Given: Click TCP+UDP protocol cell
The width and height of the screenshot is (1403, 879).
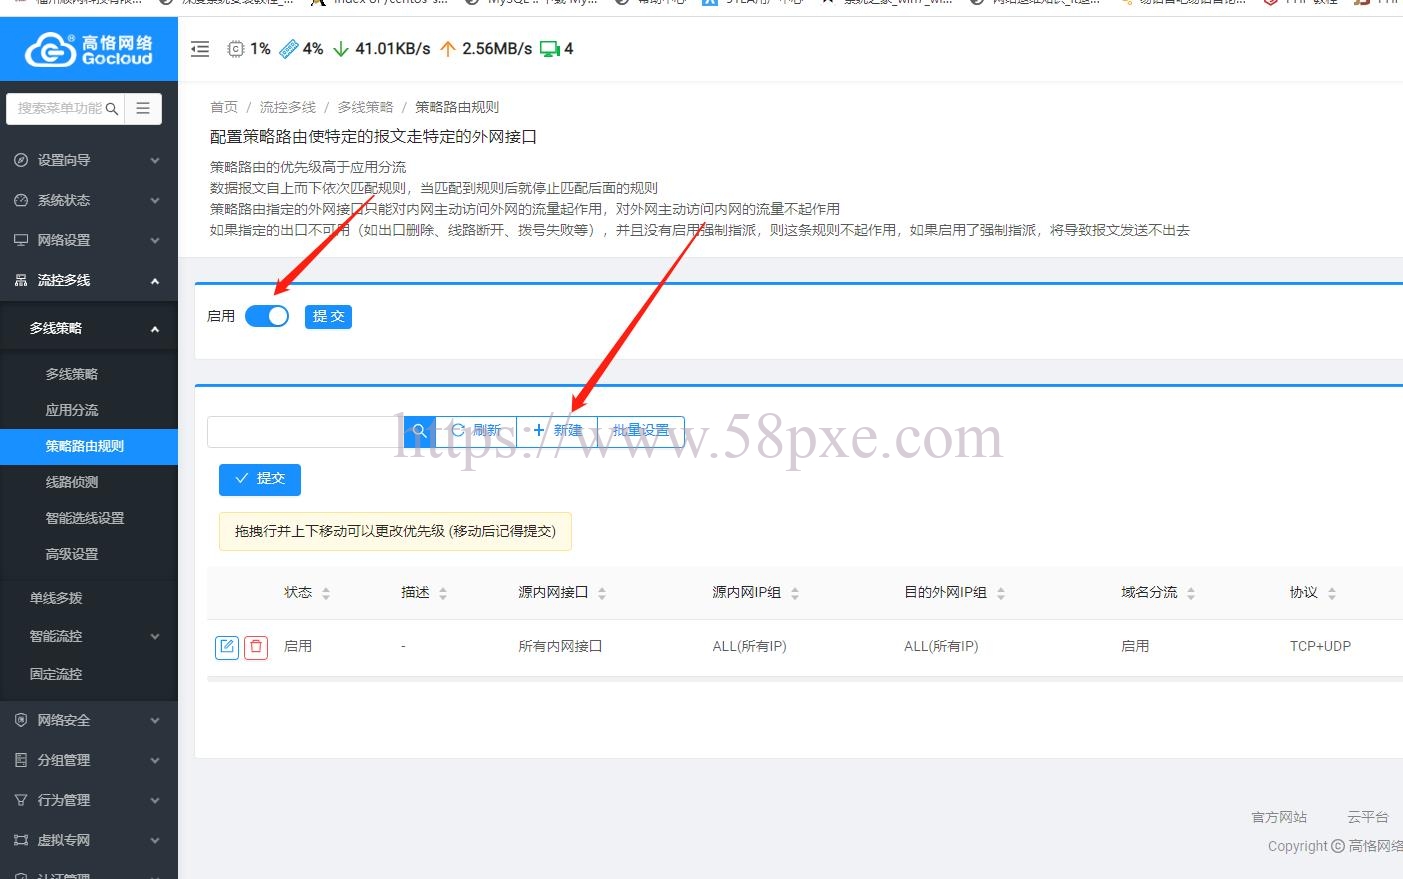Looking at the screenshot, I should pos(1320,647).
